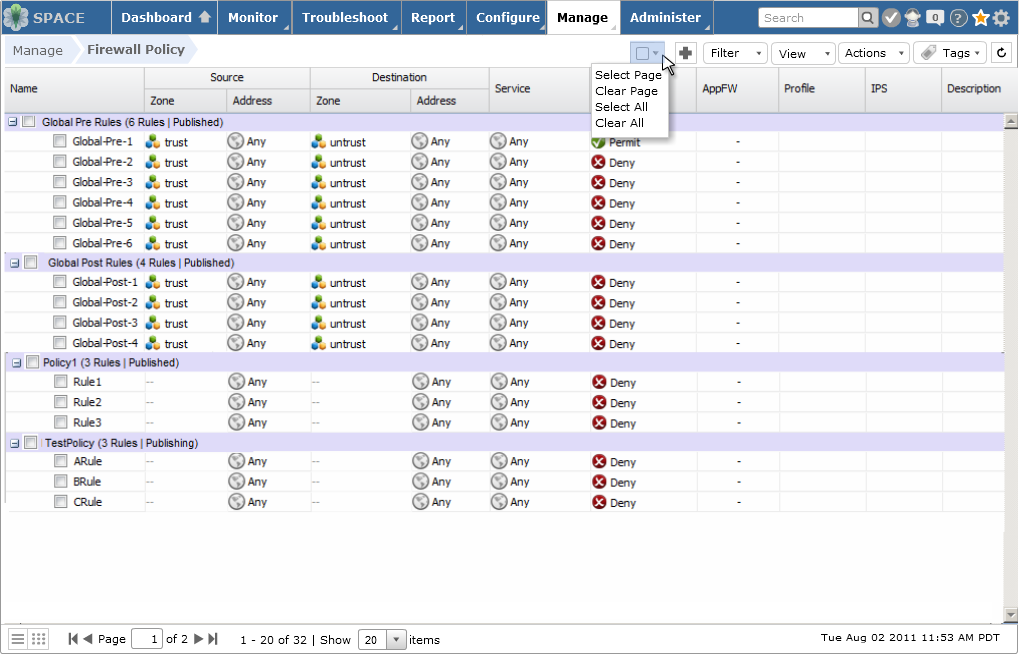Sort by the Service column header
The image size is (1019, 654).
click(x=539, y=89)
